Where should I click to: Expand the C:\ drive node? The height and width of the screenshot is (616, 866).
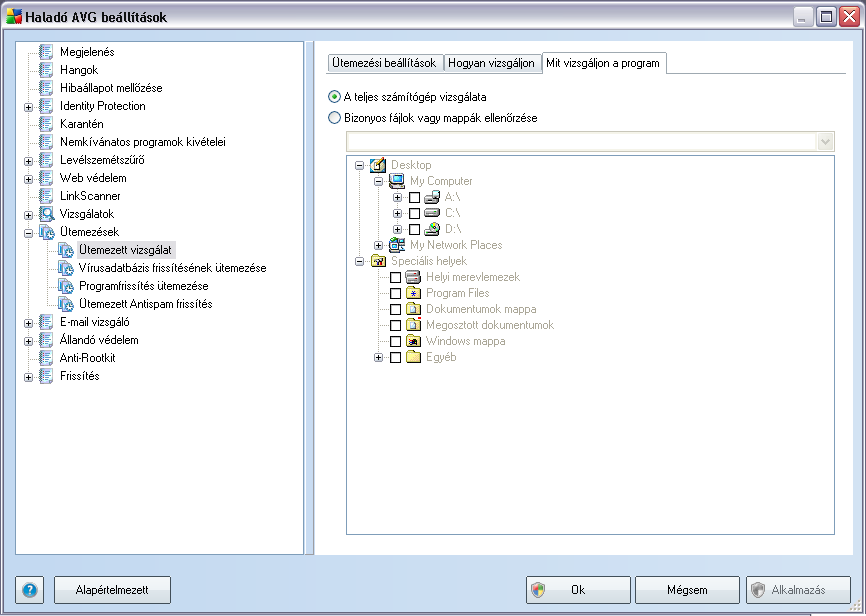click(x=397, y=213)
